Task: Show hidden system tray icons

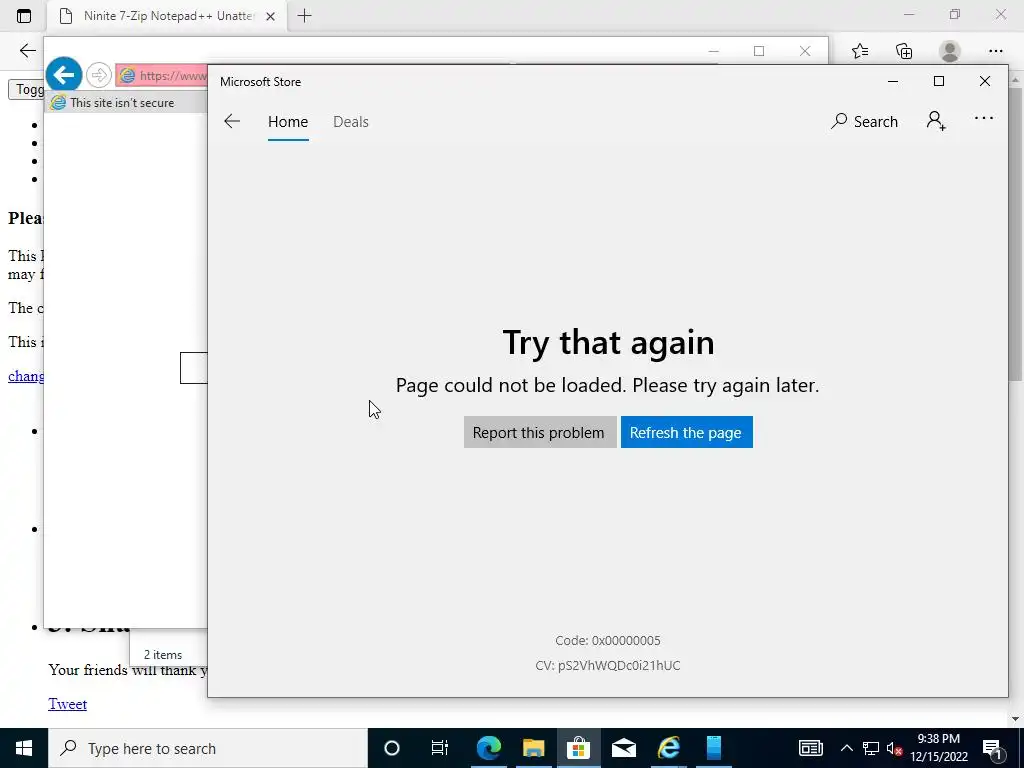Action: 846,748
